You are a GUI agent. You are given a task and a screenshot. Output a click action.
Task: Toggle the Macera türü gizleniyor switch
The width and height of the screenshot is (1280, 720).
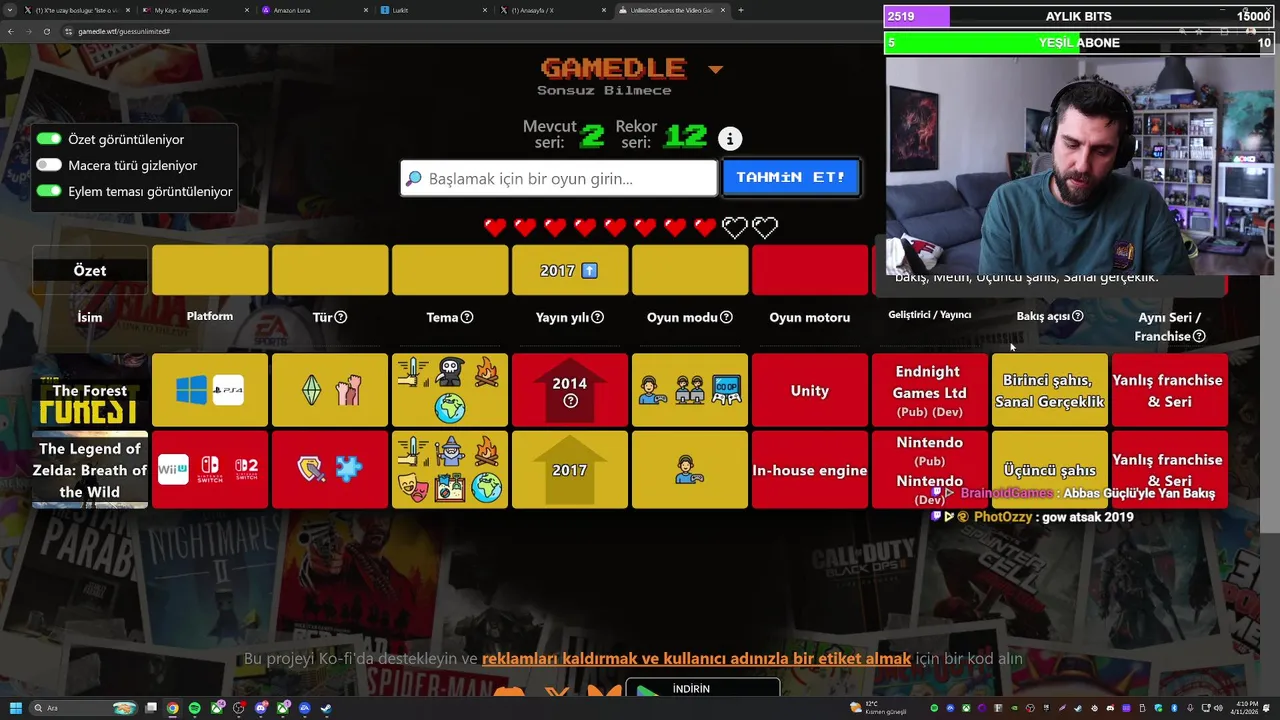pos(49,165)
